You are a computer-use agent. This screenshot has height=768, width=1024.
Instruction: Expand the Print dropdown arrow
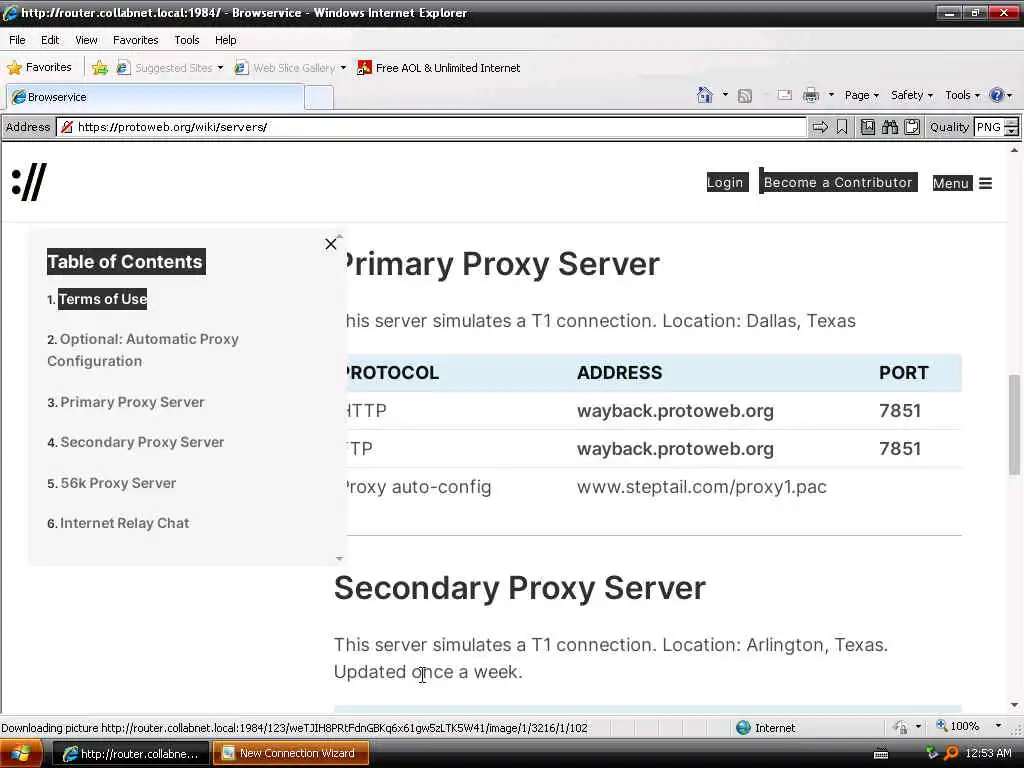[831, 95]
